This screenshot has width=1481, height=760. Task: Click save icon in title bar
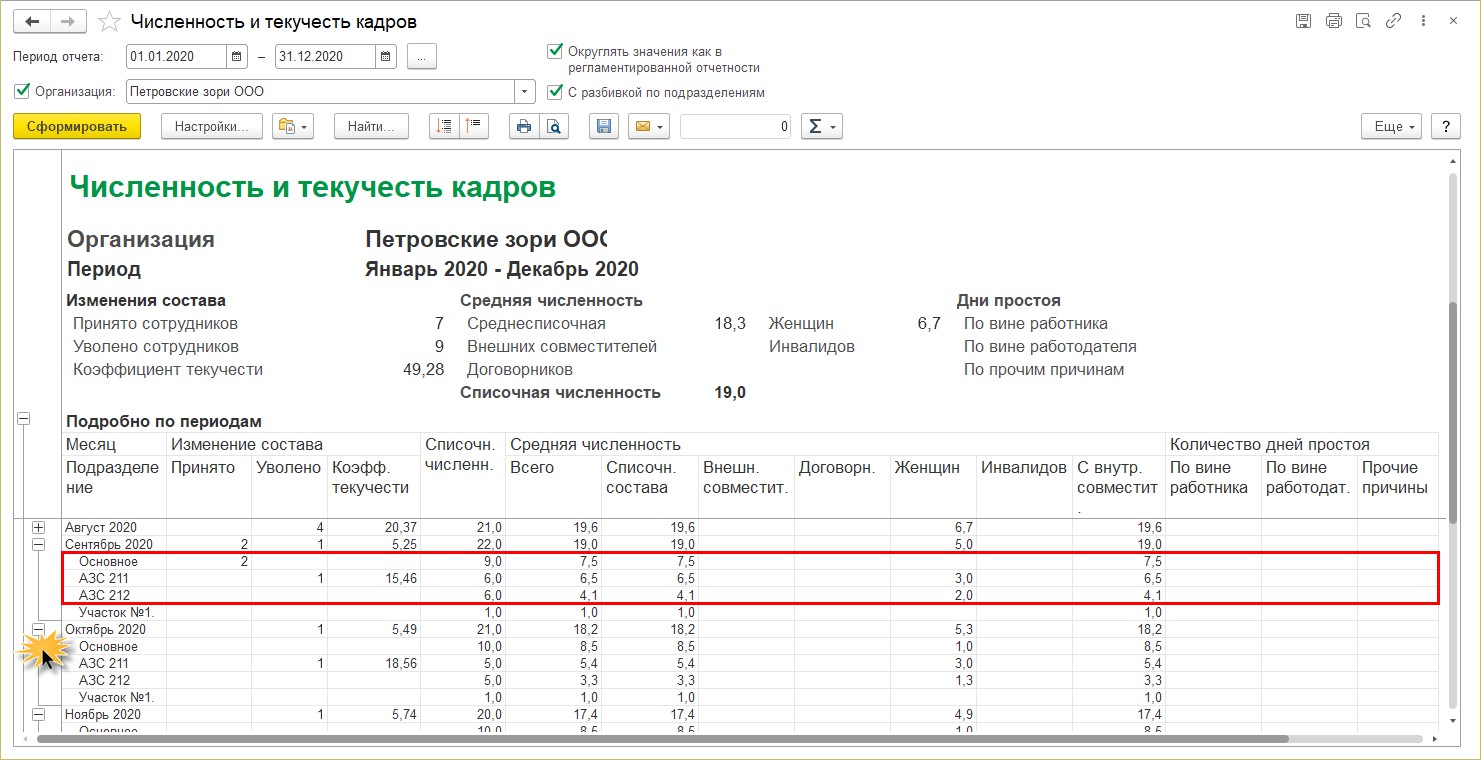(1303, 21)
